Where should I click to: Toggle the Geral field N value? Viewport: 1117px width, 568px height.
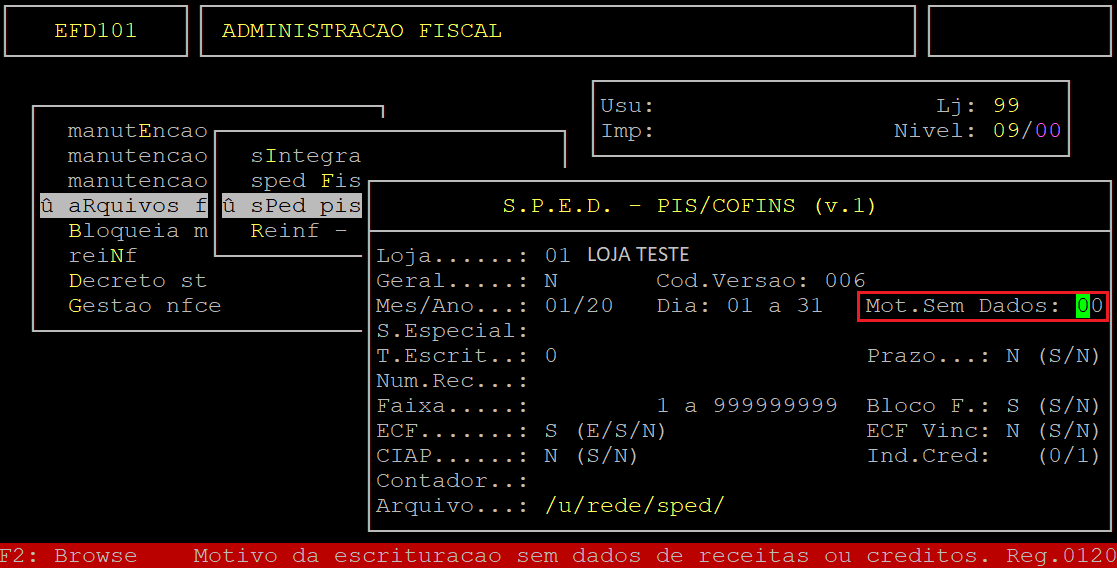551,281
